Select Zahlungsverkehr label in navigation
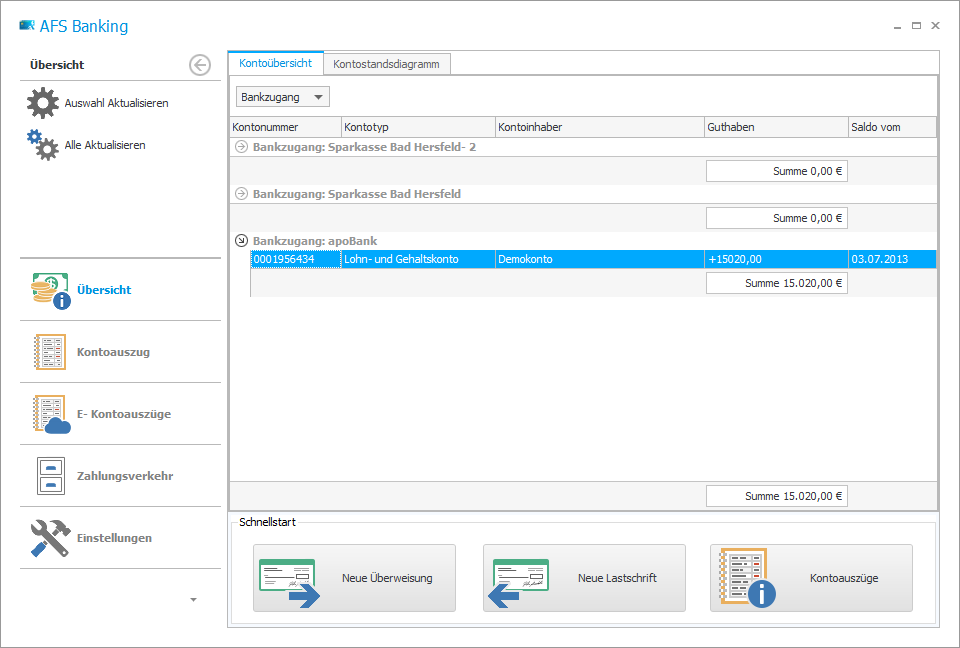Viewport: 960px width, 648px height. 125,476
